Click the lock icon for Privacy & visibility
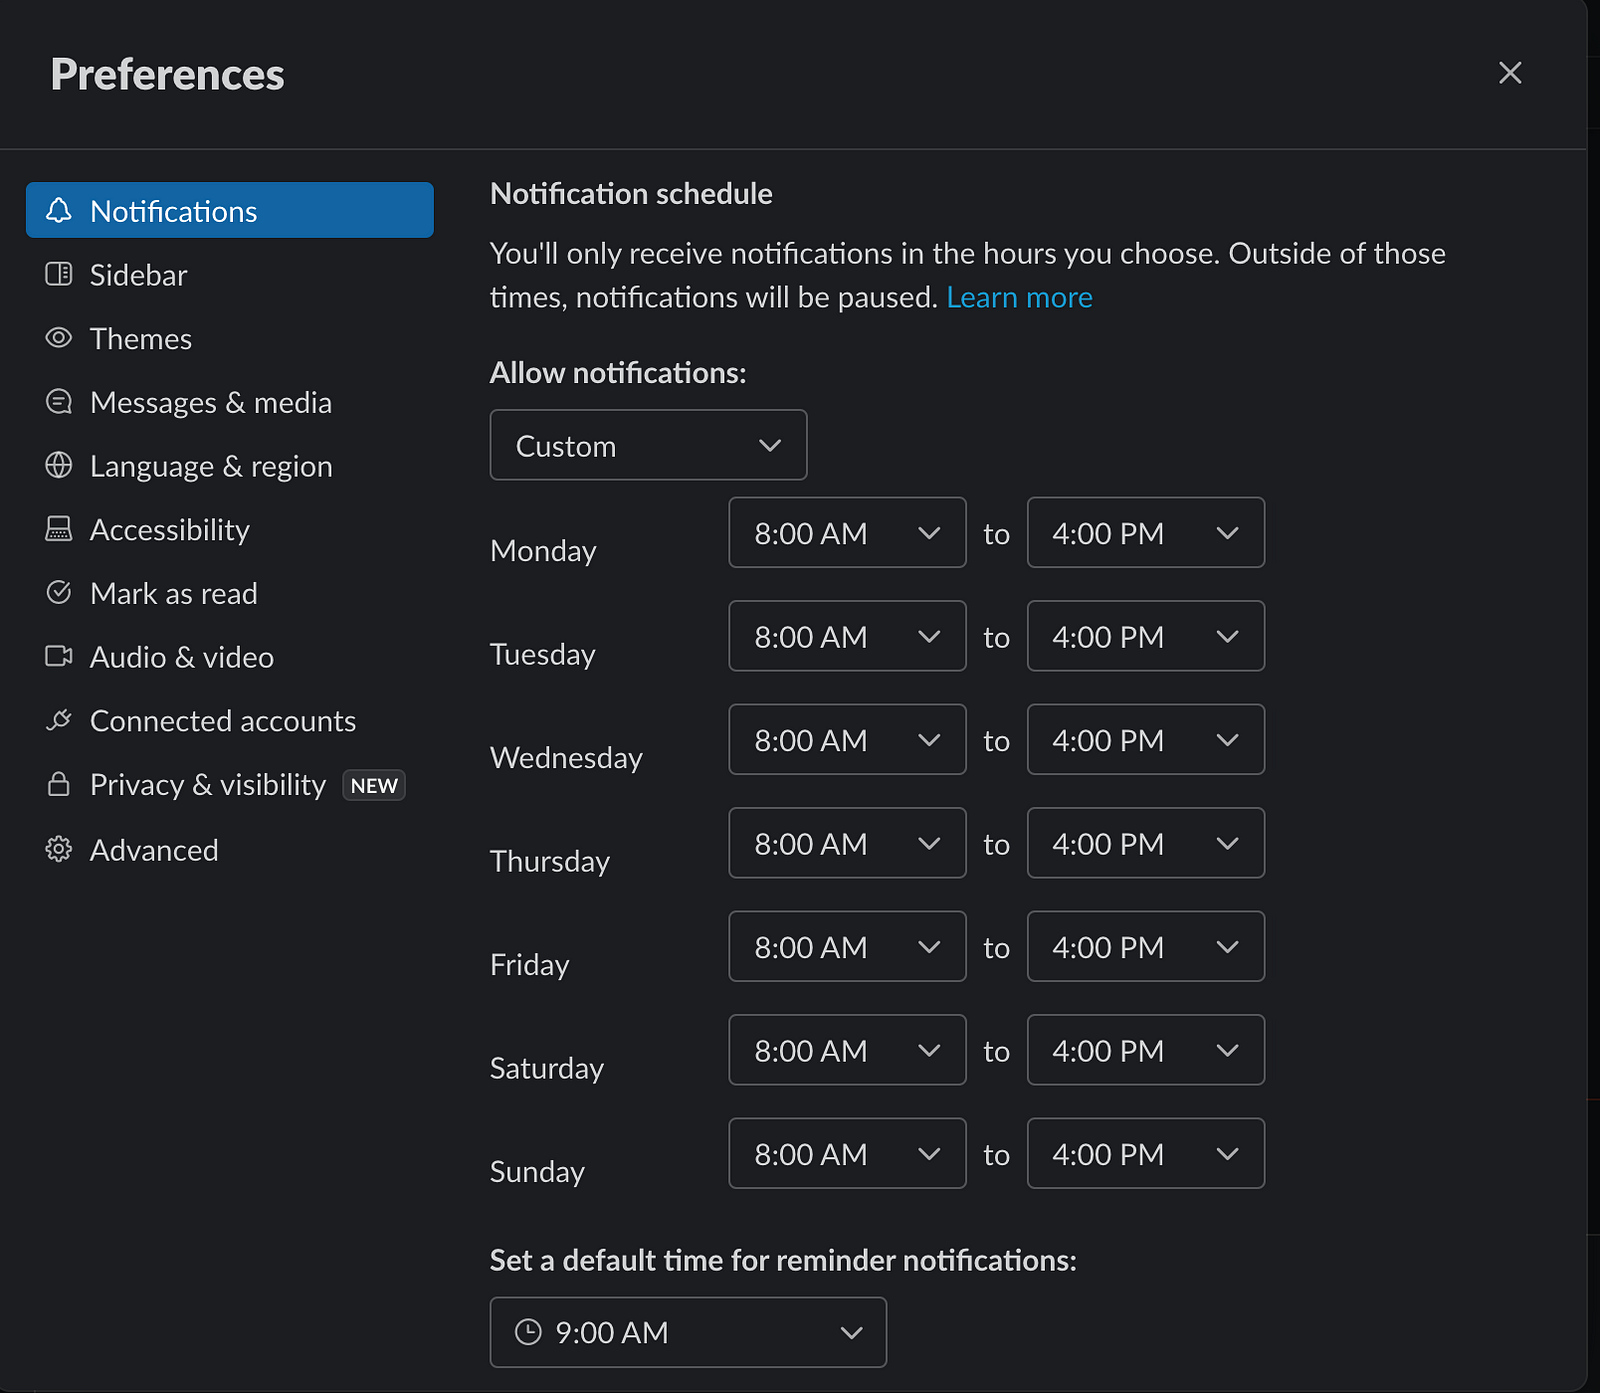This screenshot has height=1393, width=1600. [59, 784]
